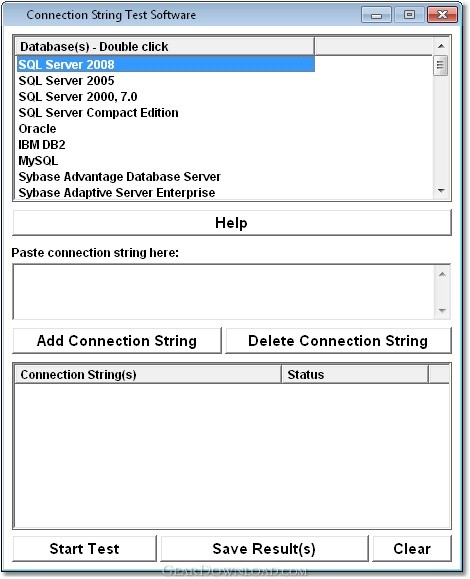The width and height of the screenshot is (470, 579).
Task: Click Delete Connection String button
Action: pos(338,340)
